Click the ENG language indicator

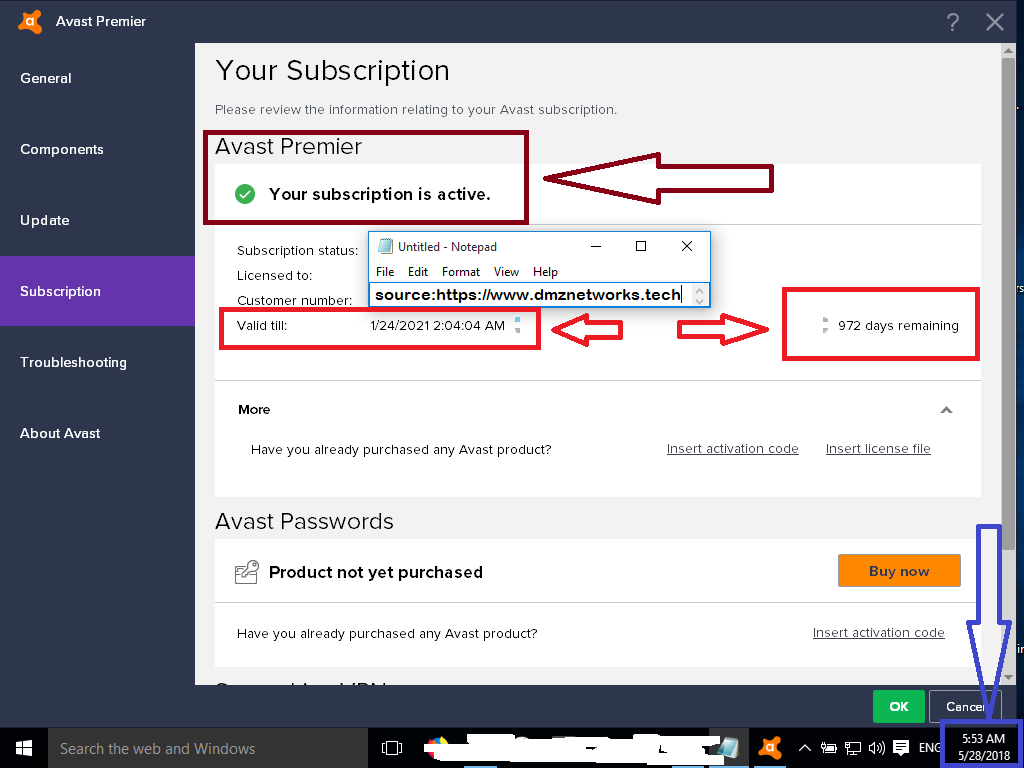tap(929, 748)
